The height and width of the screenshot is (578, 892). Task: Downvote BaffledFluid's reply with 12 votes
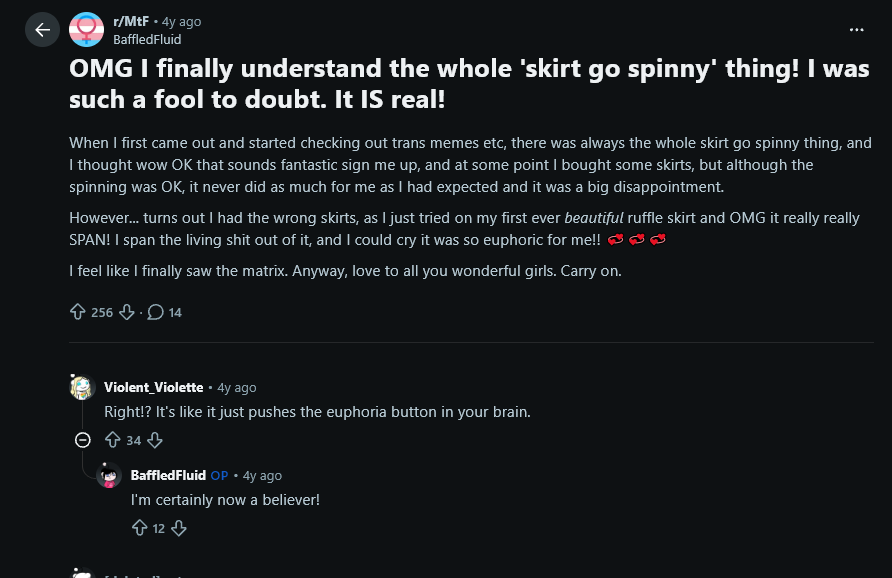point(179,528)
